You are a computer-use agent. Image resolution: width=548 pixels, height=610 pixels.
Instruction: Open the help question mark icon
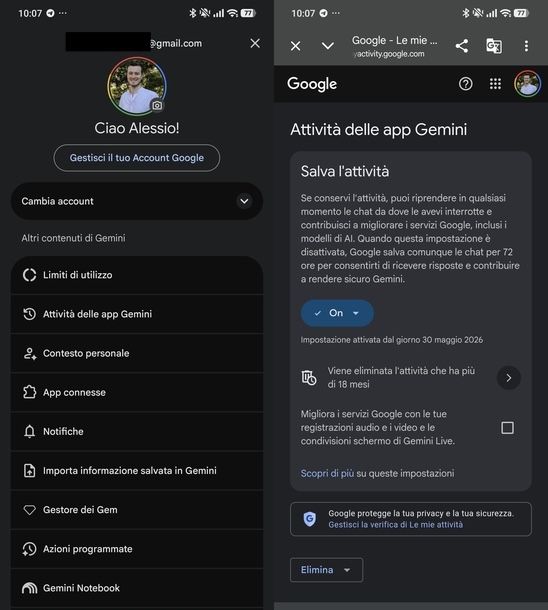[466, 84]
